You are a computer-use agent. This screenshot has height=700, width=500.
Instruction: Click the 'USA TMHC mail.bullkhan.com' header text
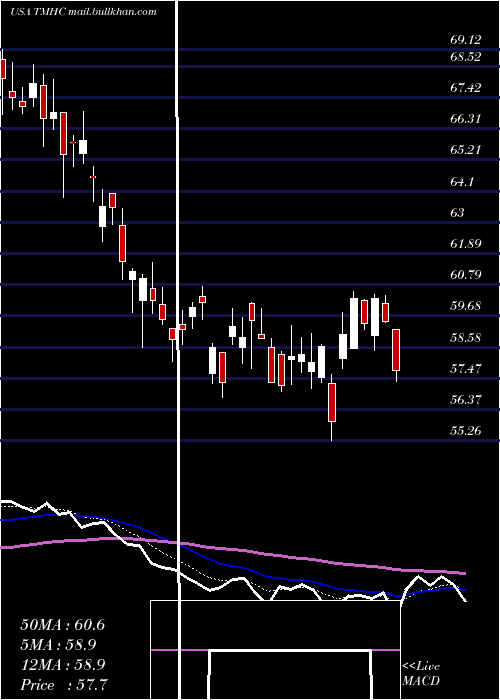pyautogui.click(x=83, y=12)
